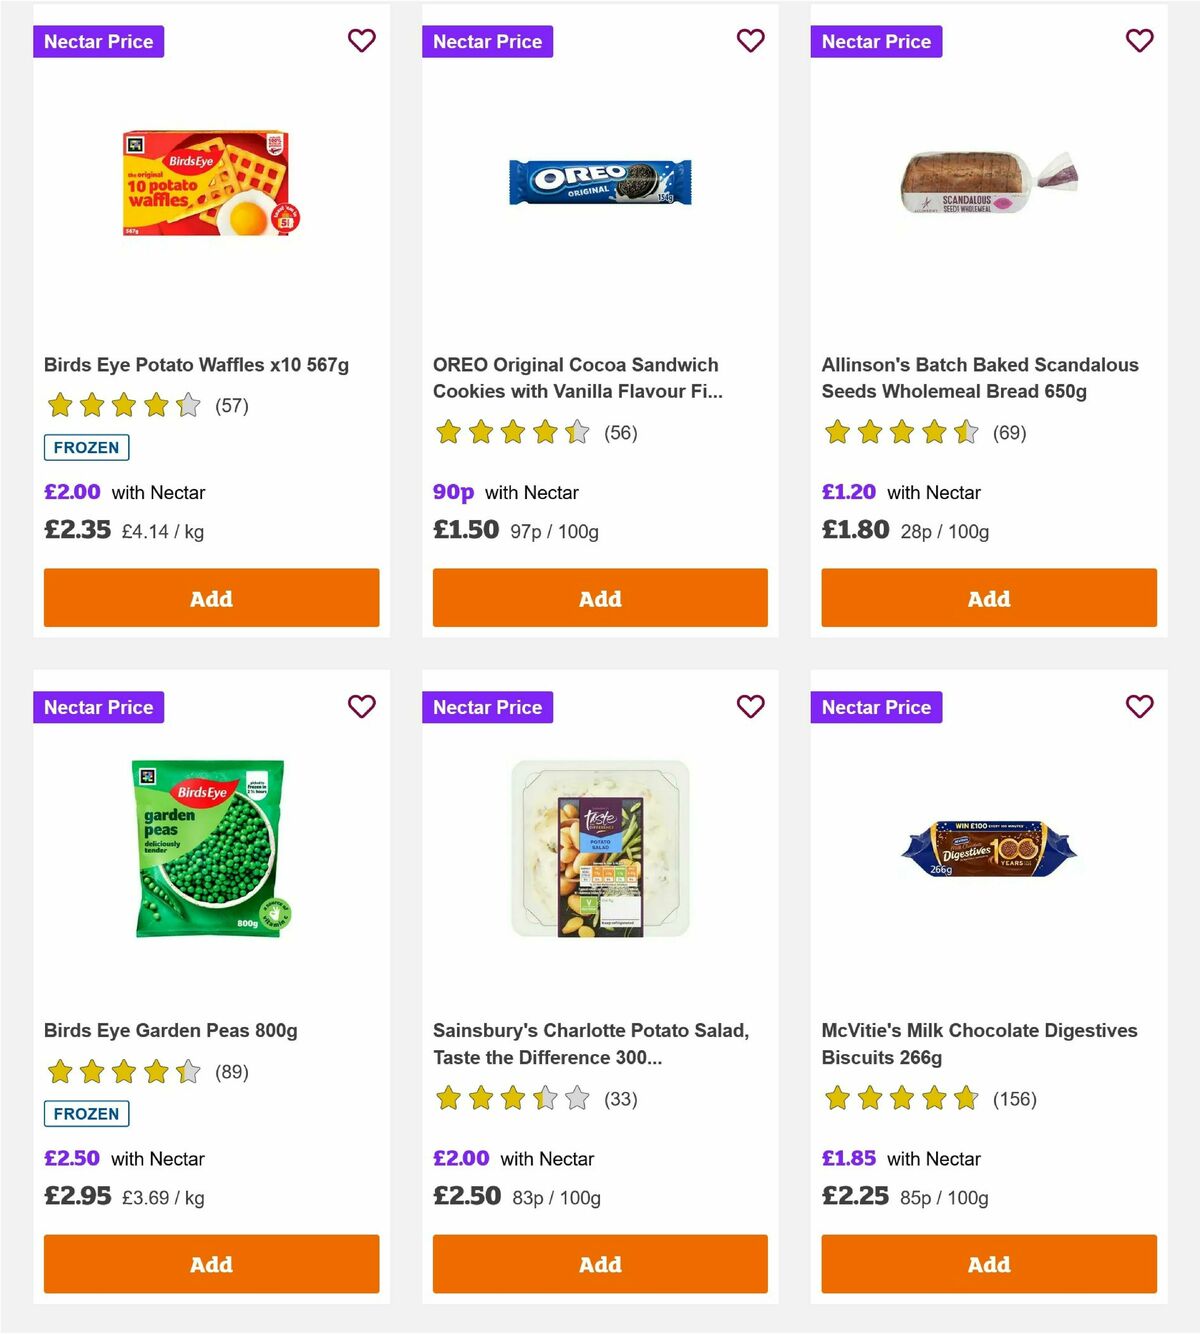The image size is (1200, 1334).
Task: Click the (56) review count for OREO
Action: (x=619, y=433)
